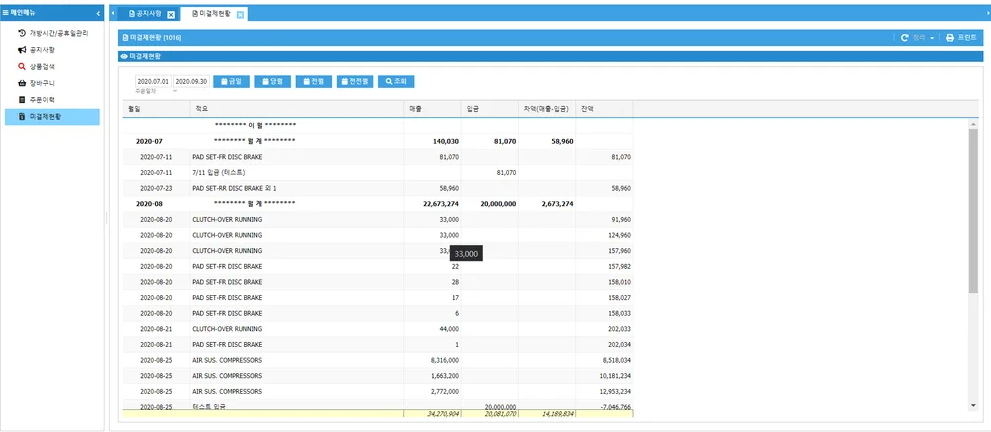
Task: Select 미결제현황 in the sidebar menu
Action: click(x=52, y=117)
